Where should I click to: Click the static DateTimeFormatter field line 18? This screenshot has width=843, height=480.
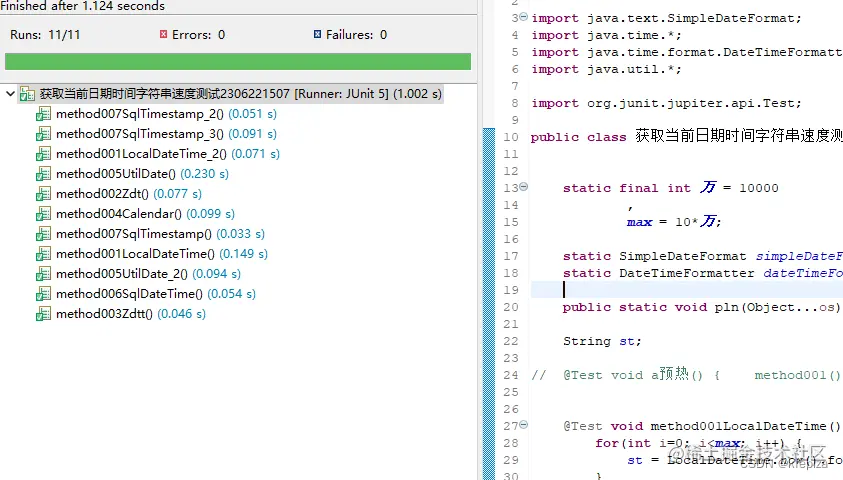(x=703, y=274)
